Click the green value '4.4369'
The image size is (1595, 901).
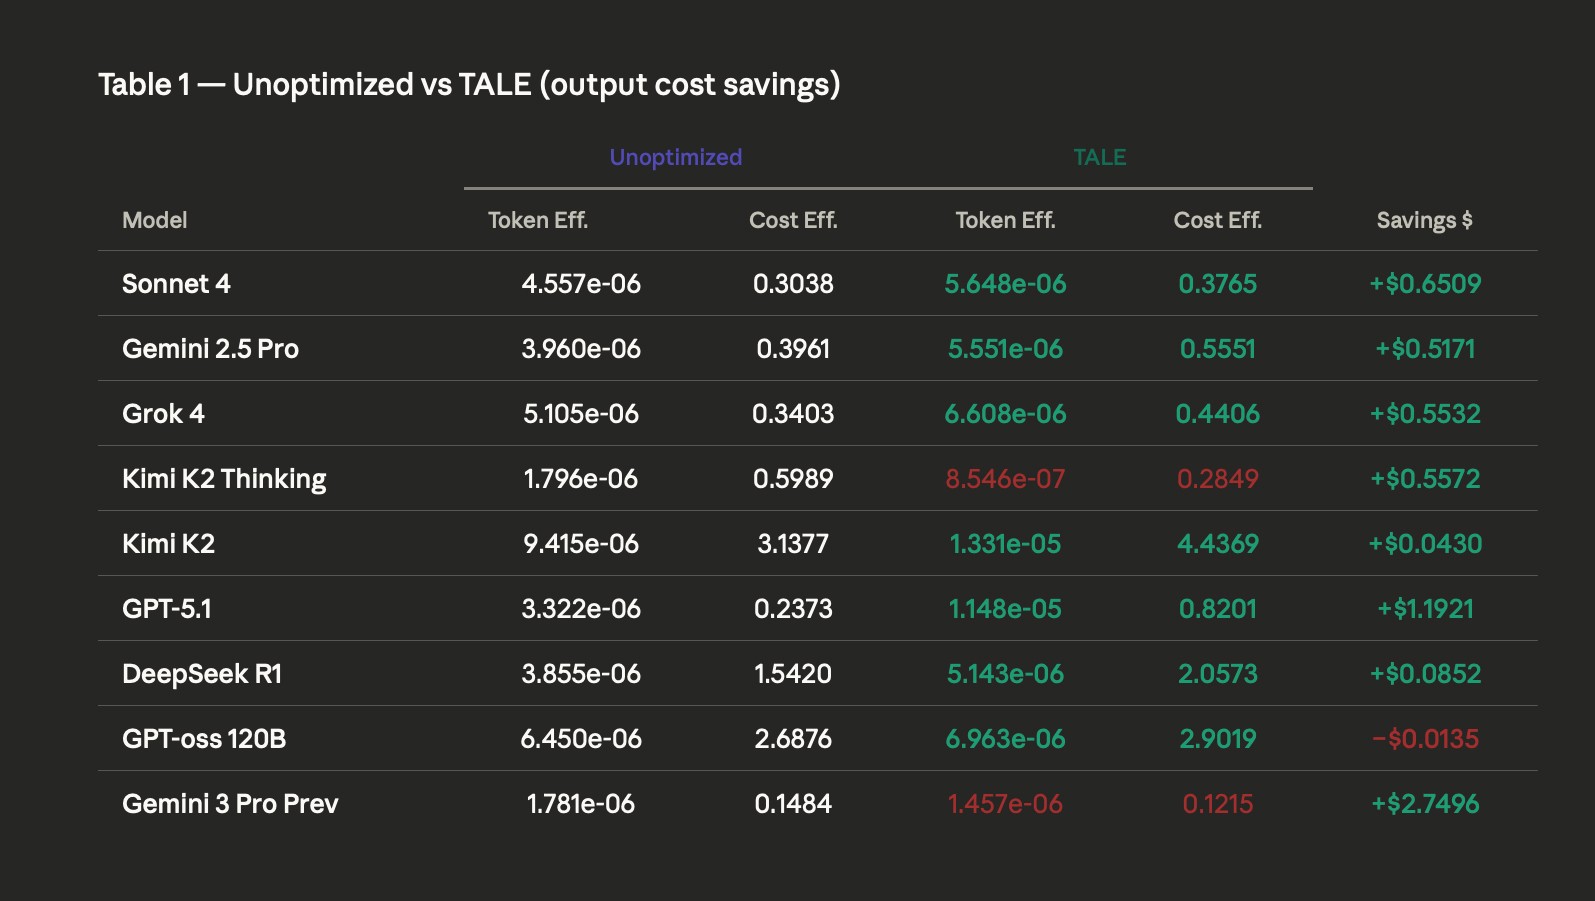pos(1218,544)
